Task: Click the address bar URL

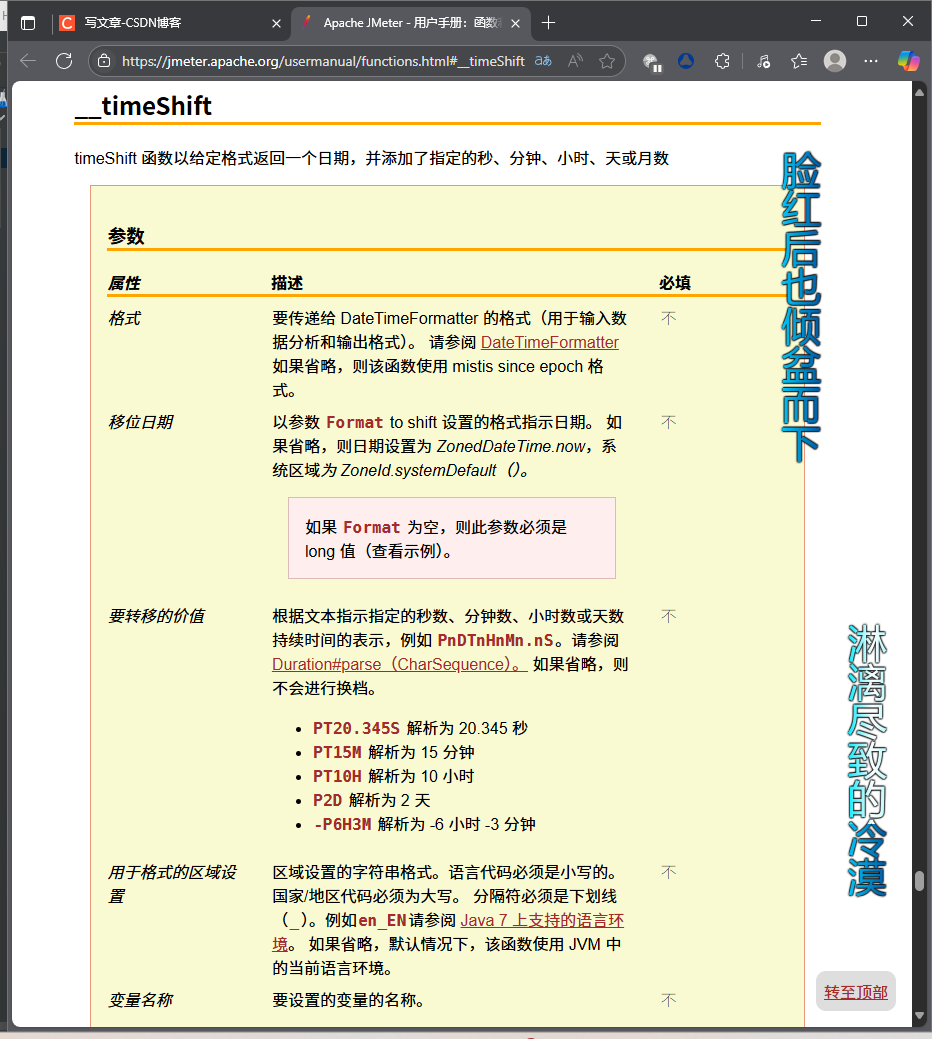Action: click(x=323, y=61)
